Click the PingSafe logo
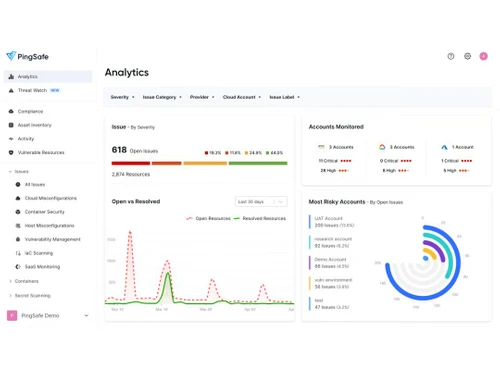This screenshot has width=500, height=375. [x=27, y=56]
